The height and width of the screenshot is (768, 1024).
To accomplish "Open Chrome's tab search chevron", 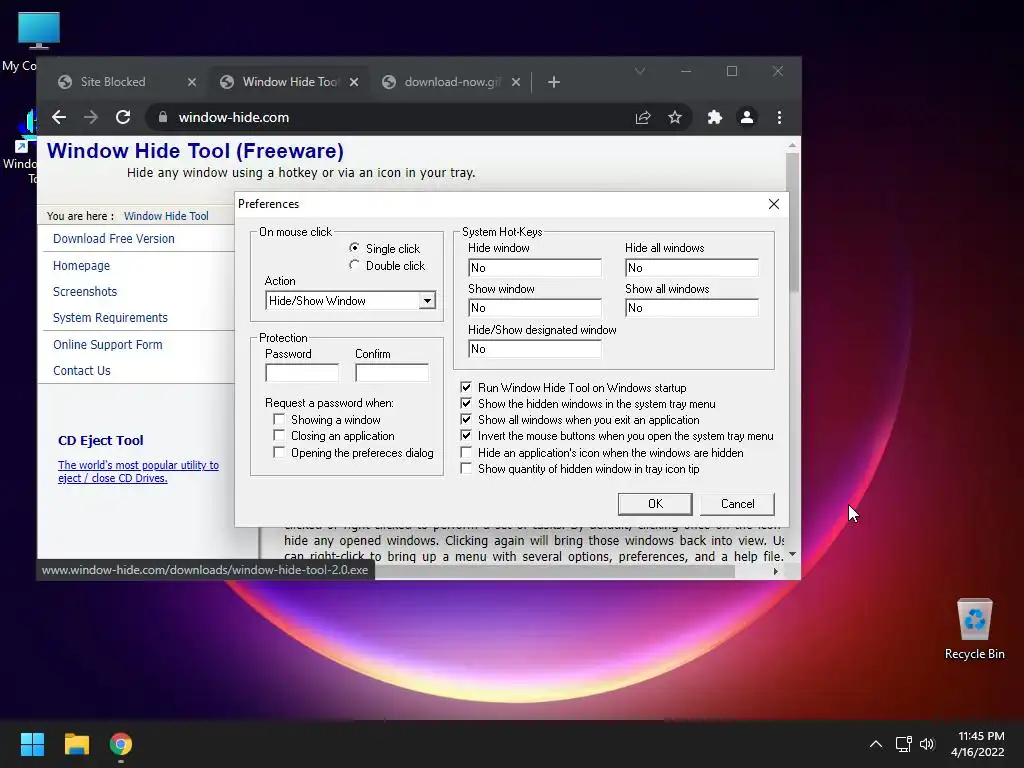I will 640,71.
